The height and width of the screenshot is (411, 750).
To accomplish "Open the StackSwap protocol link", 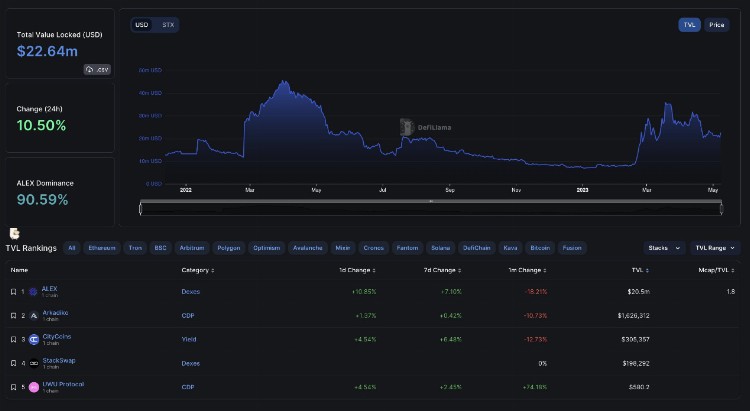I will (x=58, y=360).
